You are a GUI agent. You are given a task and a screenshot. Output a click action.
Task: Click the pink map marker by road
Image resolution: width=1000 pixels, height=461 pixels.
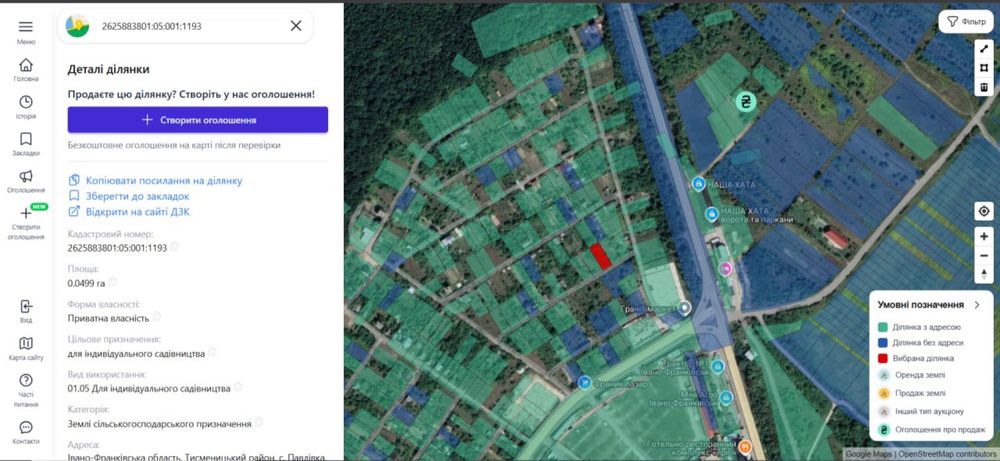coord(725,268)
